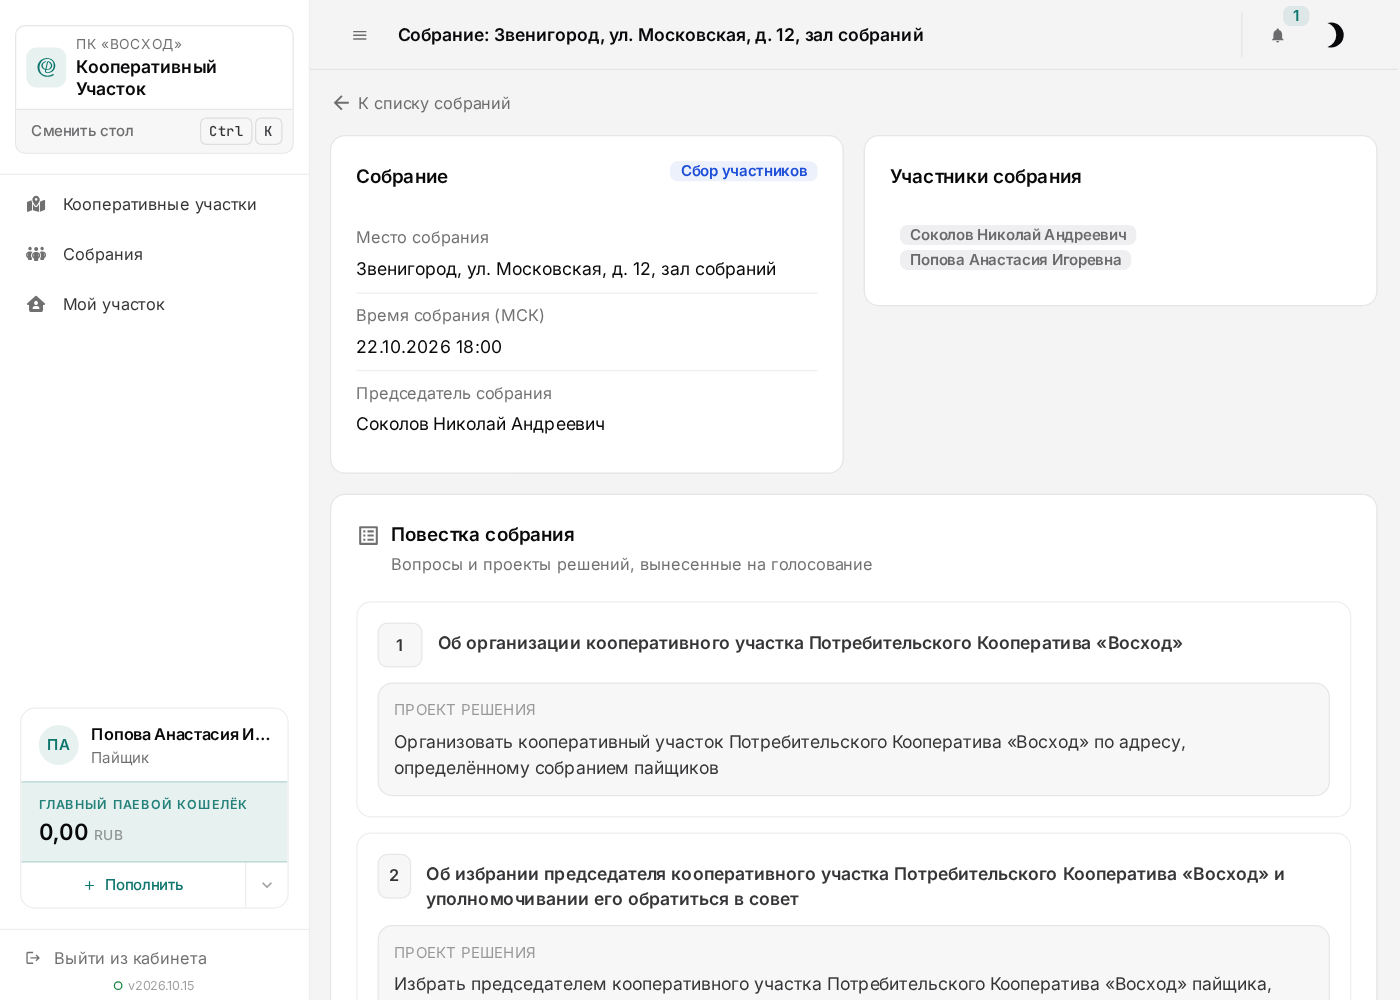
Task: Click agenda title about organizing кооперативного участка
Action: [x=810, y=643]
